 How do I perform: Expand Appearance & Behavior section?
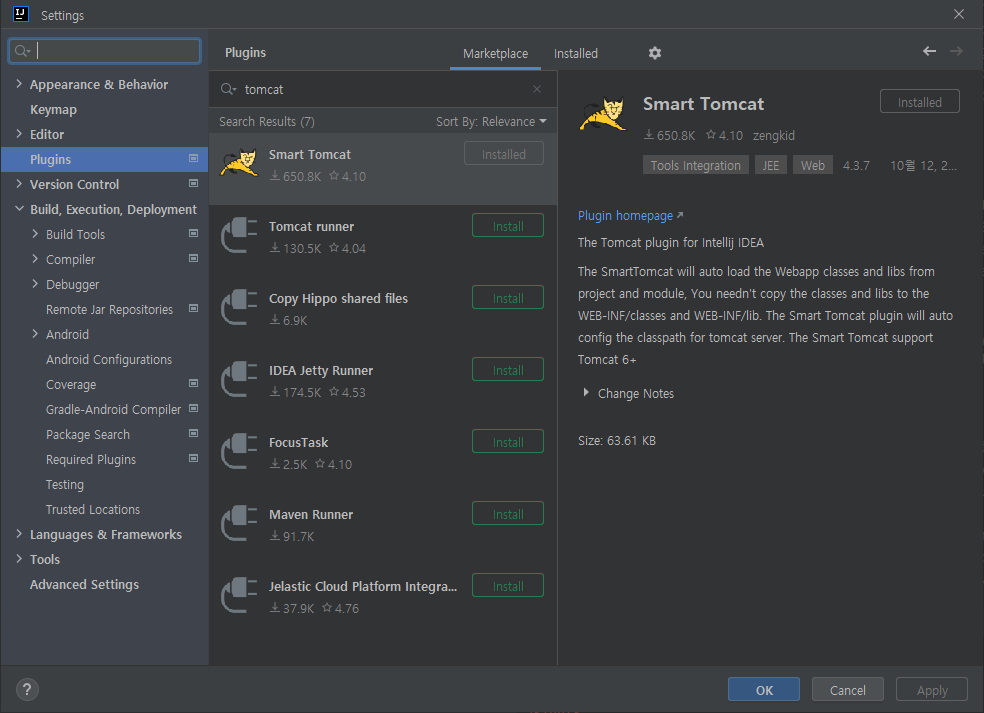[19, 83]
